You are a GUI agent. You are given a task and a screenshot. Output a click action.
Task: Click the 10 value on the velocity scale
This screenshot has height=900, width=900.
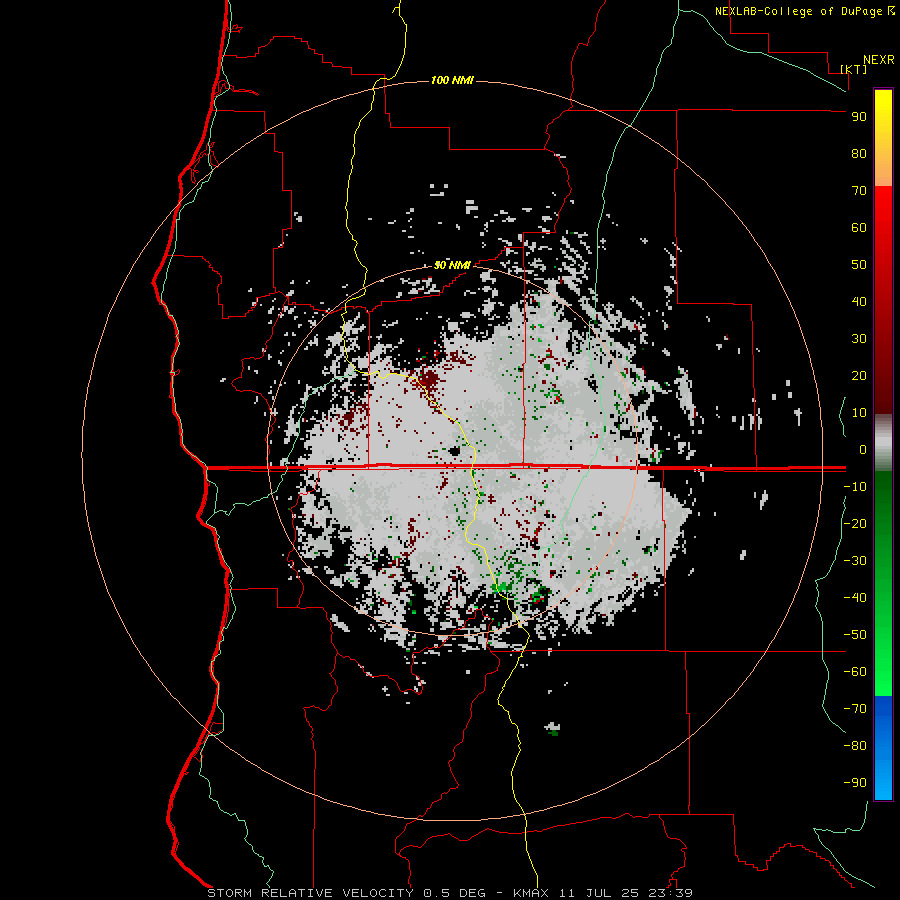[x=859, y=413]
